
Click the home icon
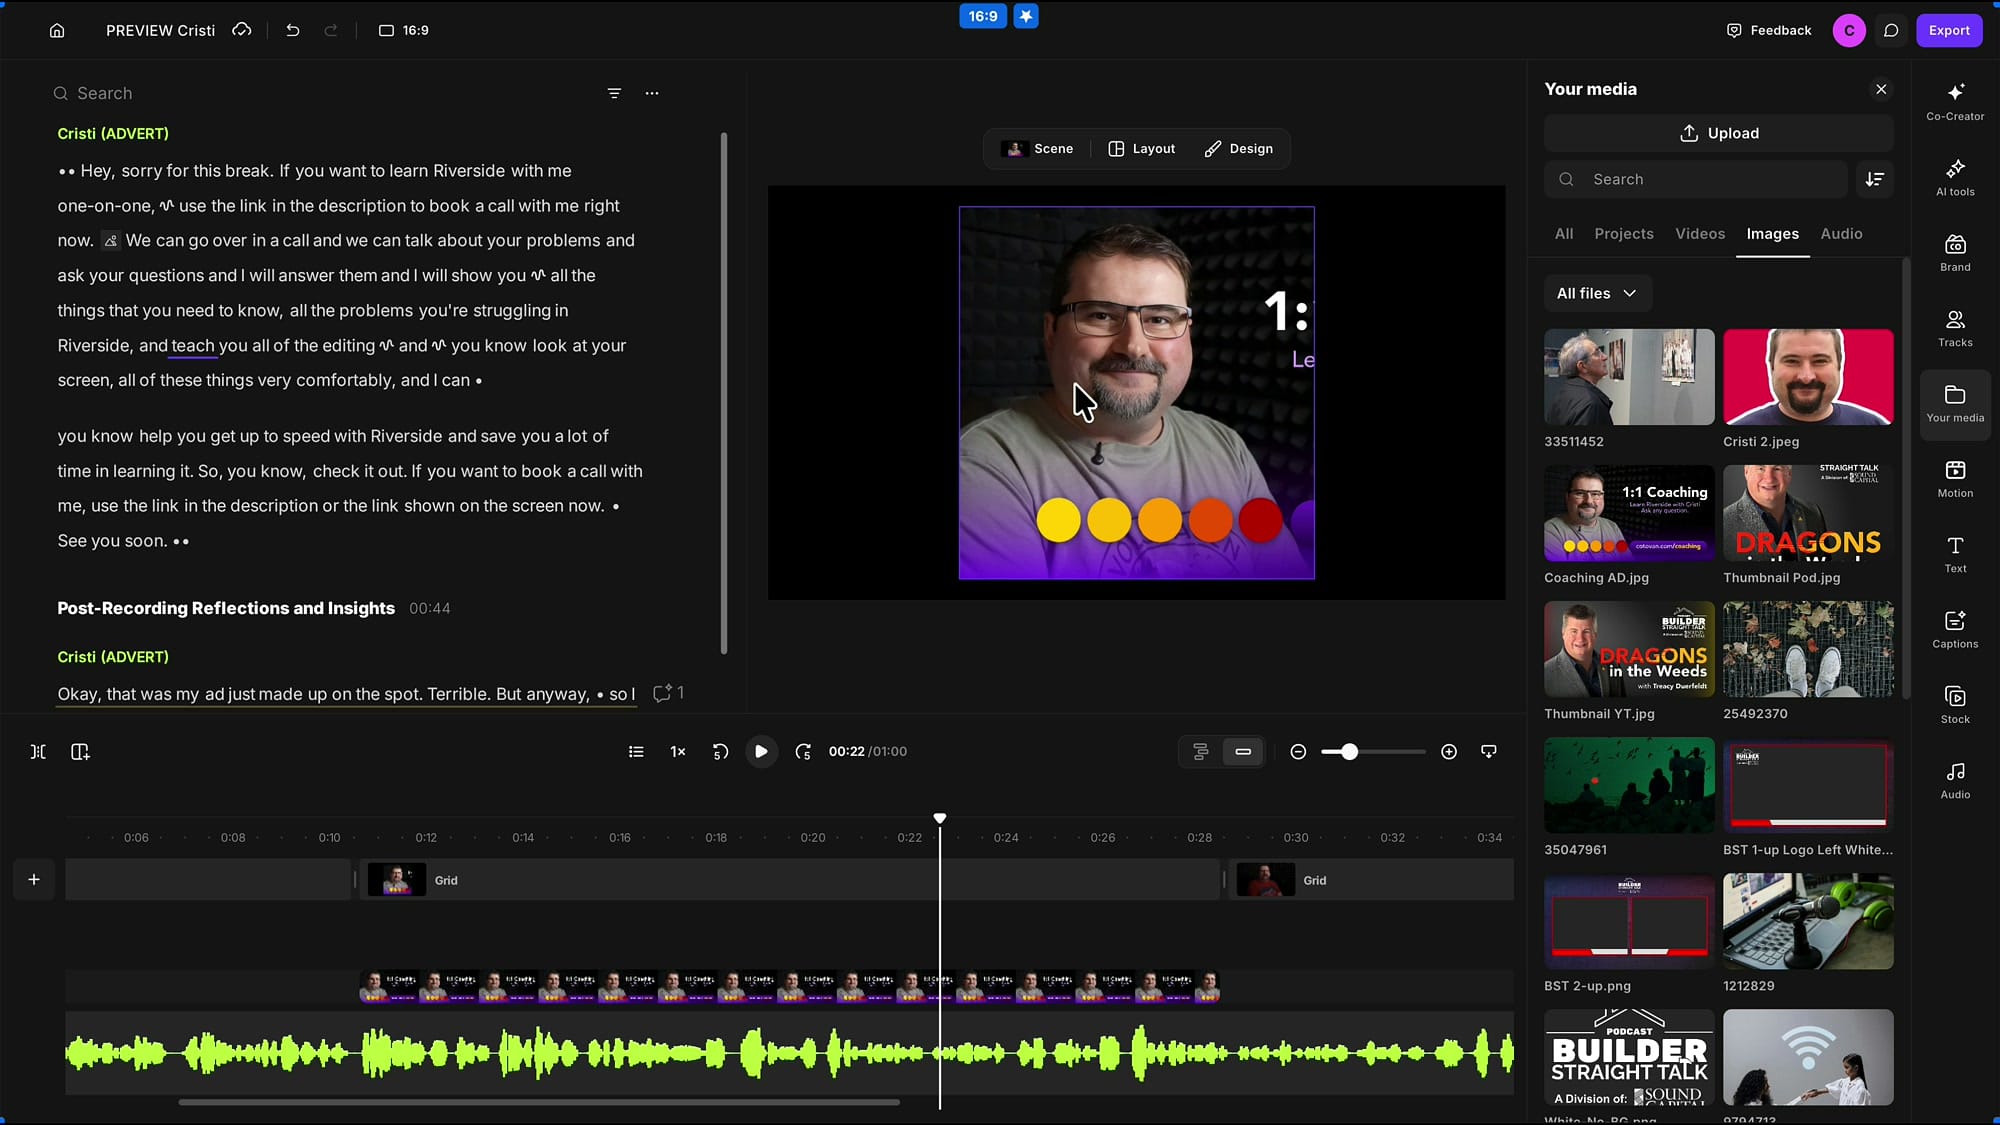click(57, 31)
